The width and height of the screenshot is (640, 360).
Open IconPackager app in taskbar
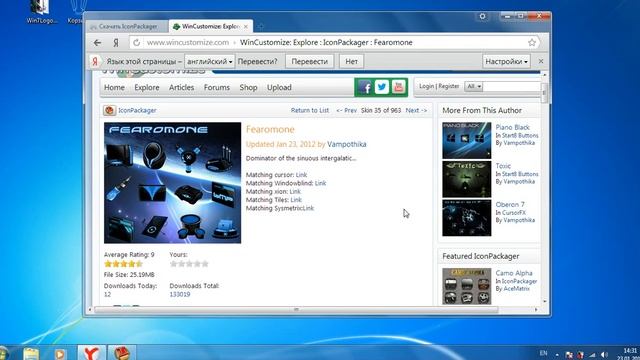coord(121,352)
